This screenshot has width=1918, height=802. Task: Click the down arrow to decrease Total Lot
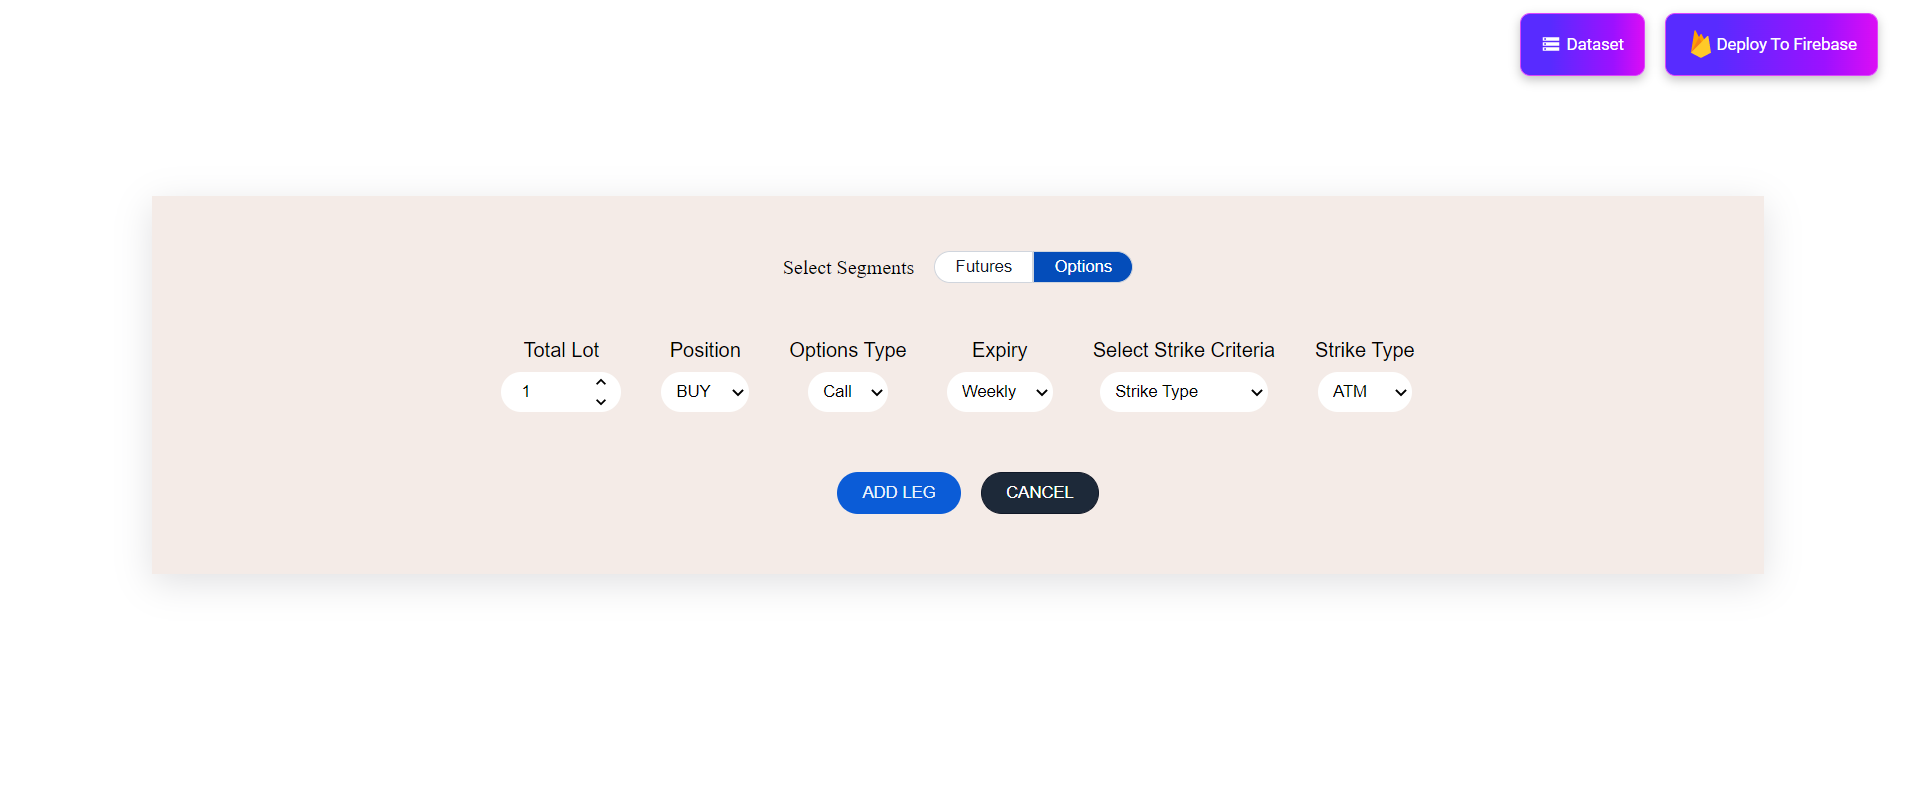click(600, 402)
